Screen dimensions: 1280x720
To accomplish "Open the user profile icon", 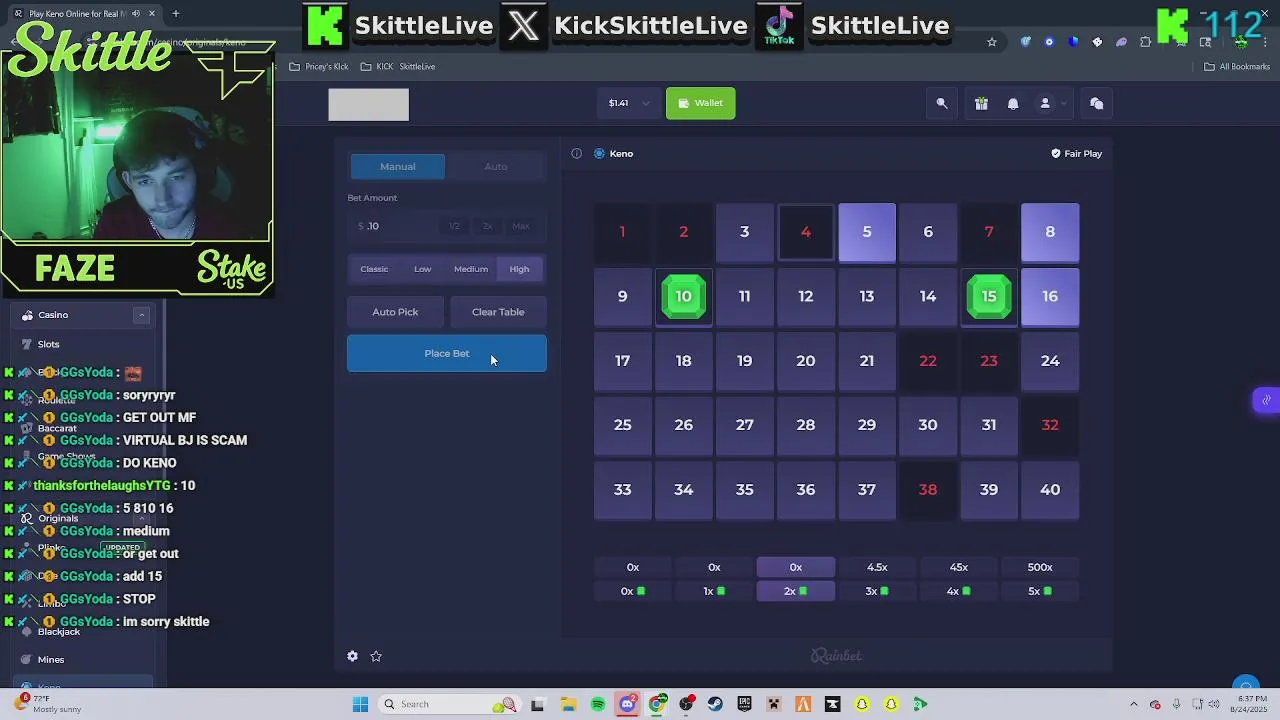I will [1045, 103].
